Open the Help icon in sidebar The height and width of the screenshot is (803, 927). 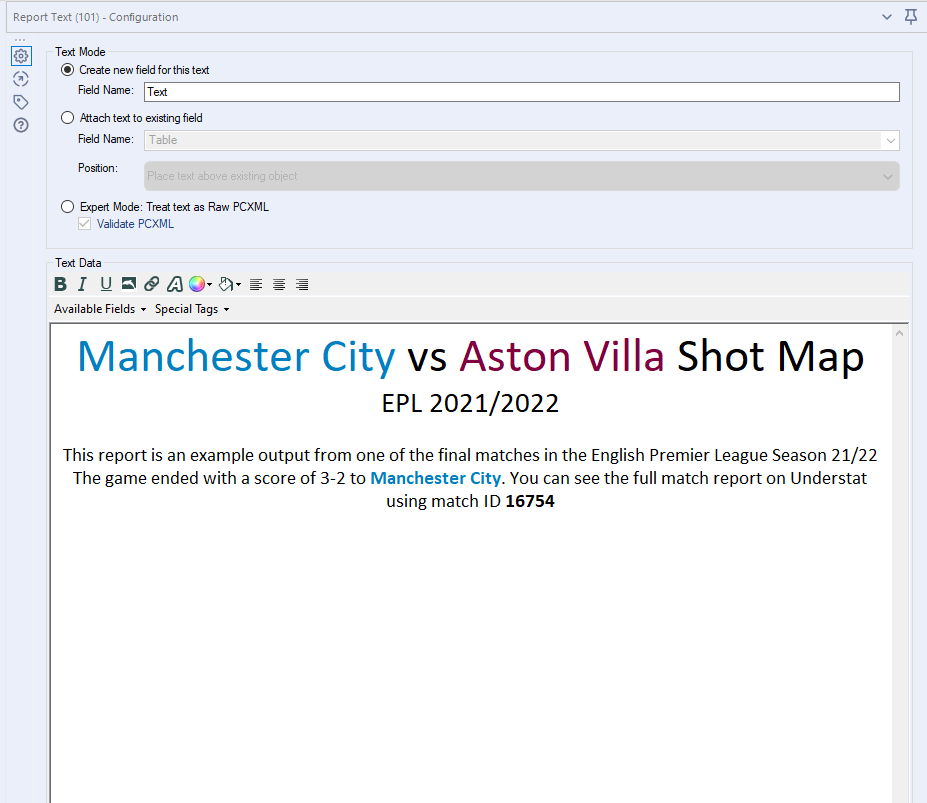click(20, 125)
